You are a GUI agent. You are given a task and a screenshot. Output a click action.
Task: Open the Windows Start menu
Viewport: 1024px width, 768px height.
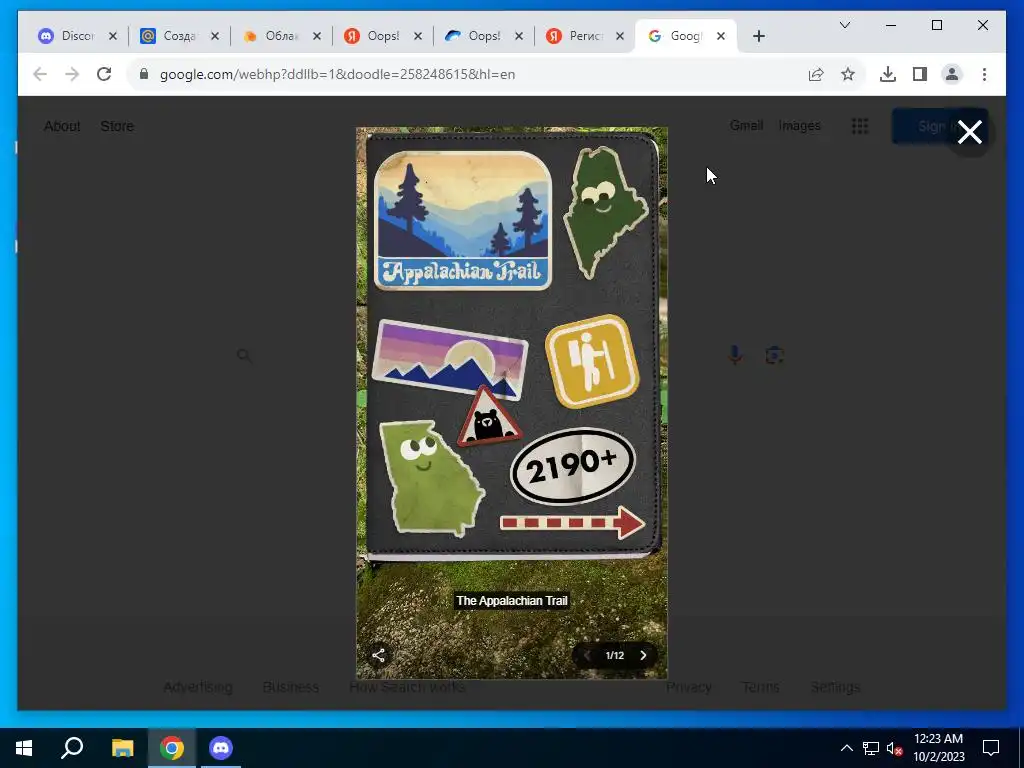pyautogui.click(x=24, y=748)
